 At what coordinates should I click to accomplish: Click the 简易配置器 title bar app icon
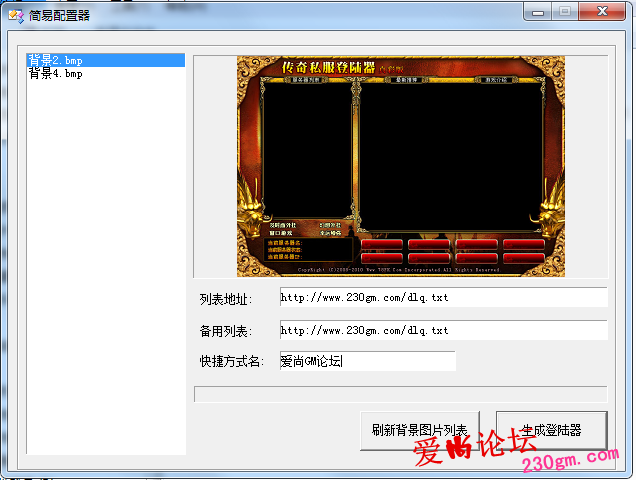16,16
